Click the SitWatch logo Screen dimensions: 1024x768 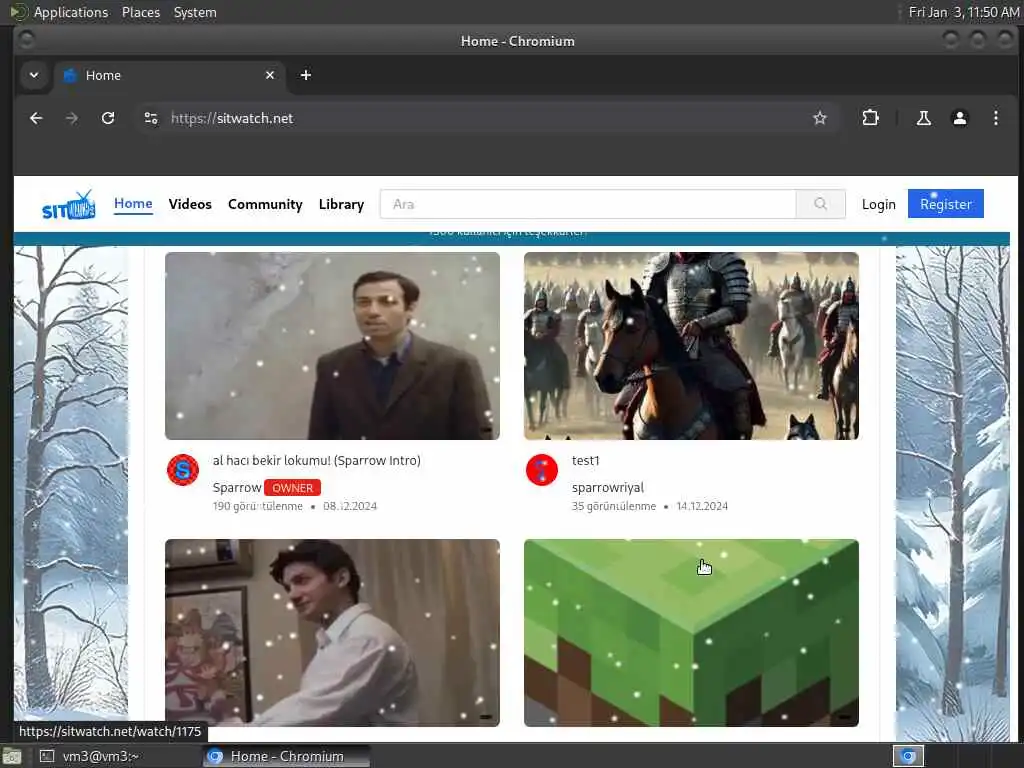pyautogui.click(x=69, y=205)
